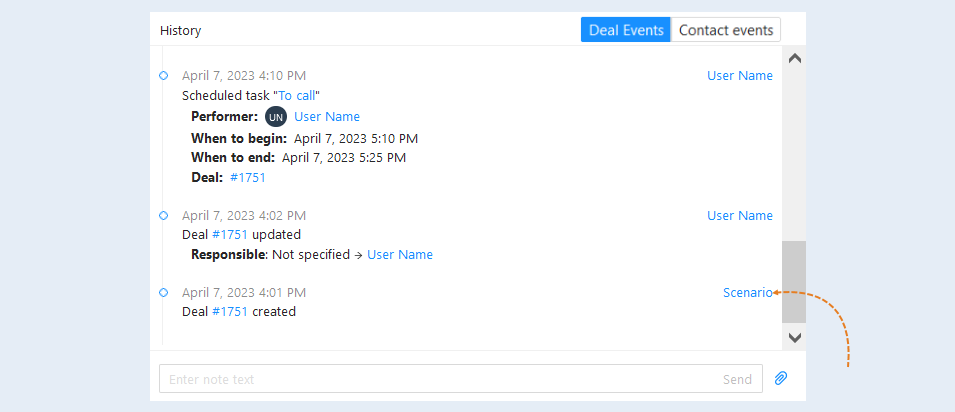Click timeline marker for 4:01 PM event
This screenshot has width=955, height=412.
tap(163, 293)
